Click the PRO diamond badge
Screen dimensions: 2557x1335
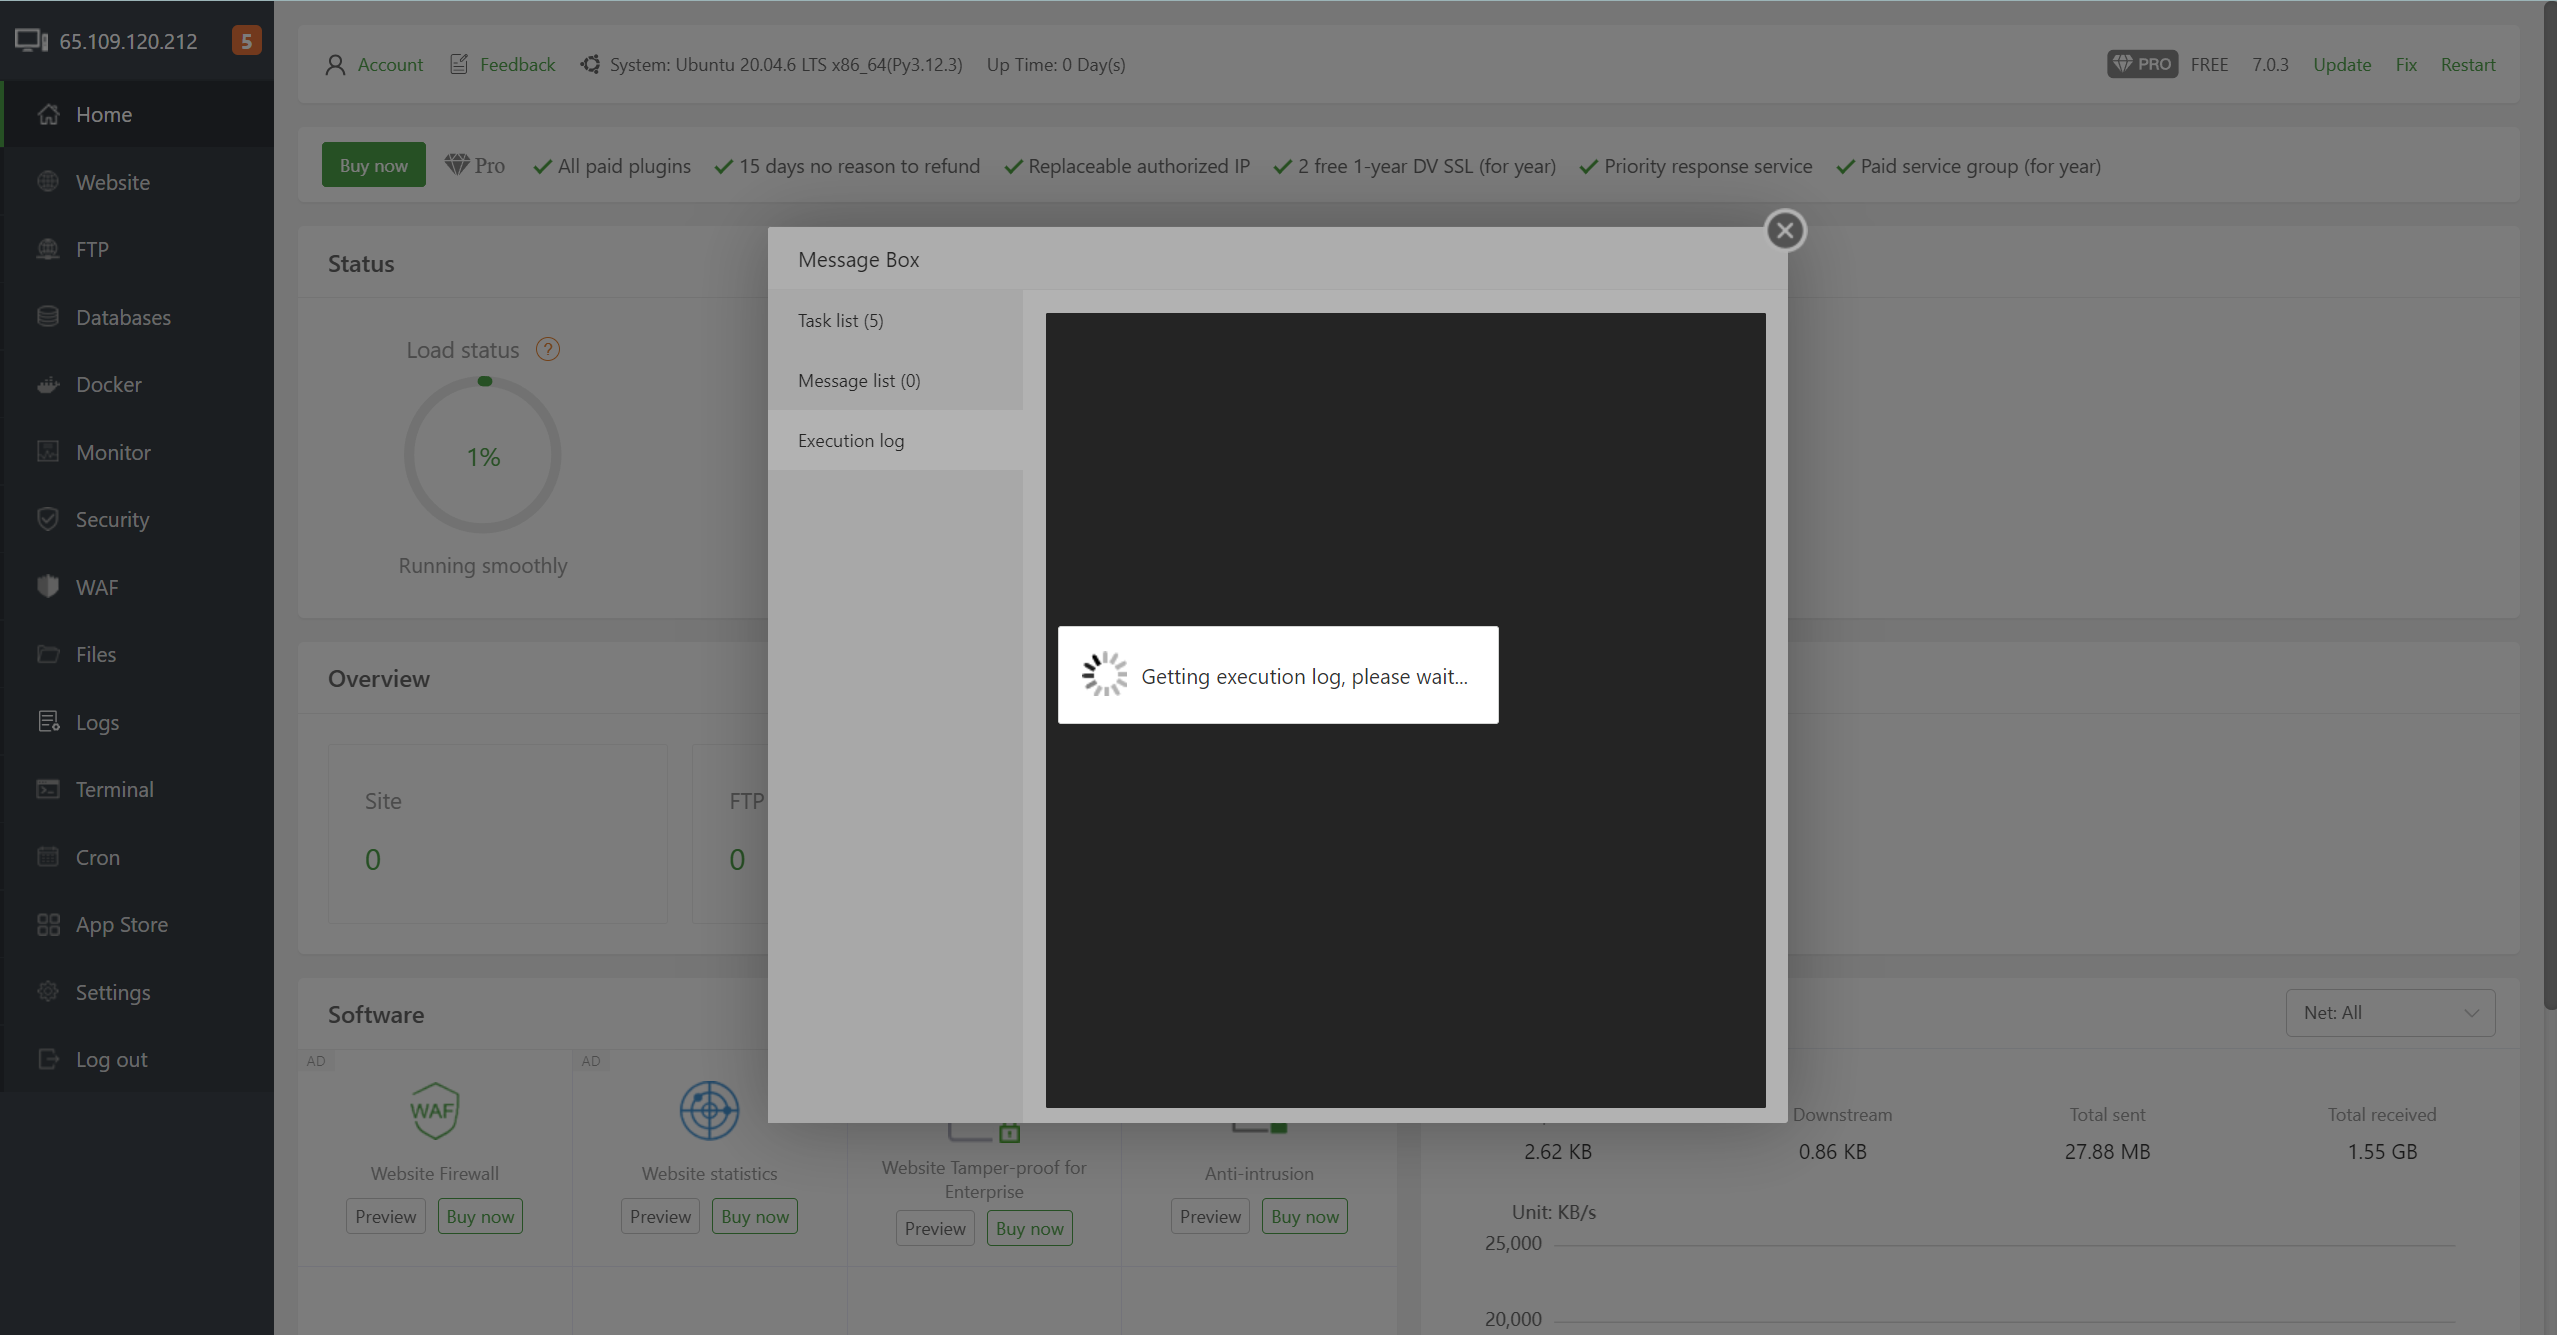[2142, 65]
